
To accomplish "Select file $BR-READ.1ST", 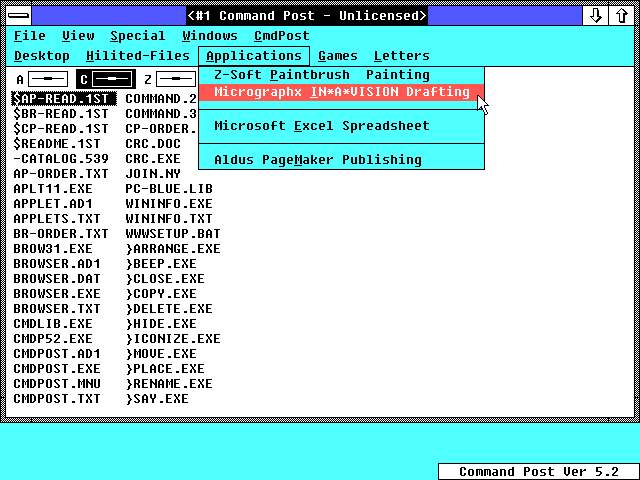I will 61,113.
